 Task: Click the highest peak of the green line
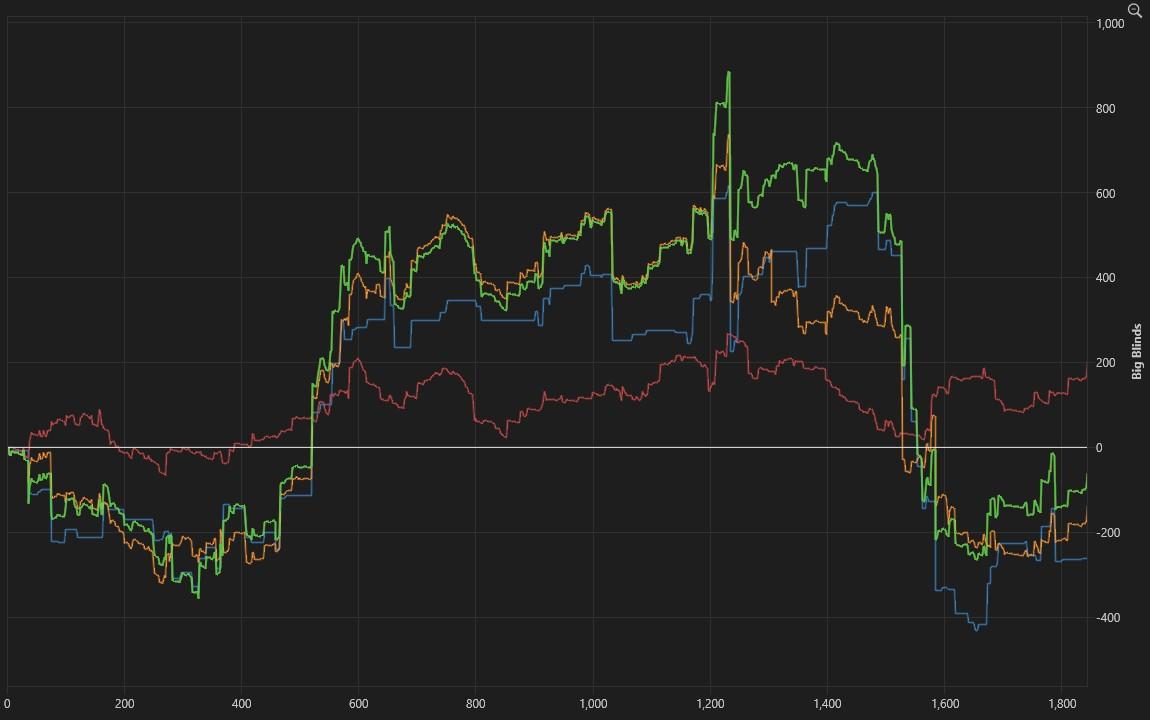(x=728, y=73)
